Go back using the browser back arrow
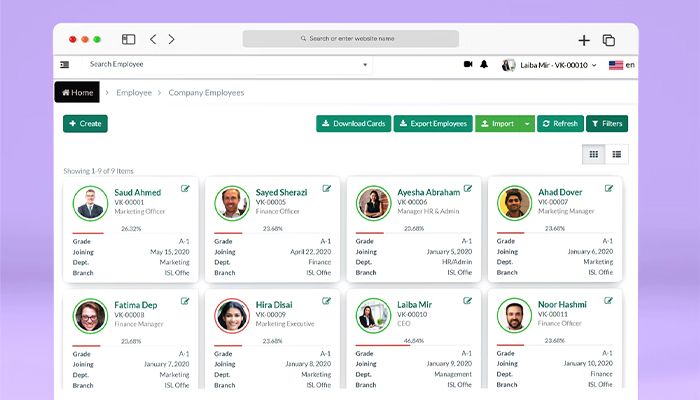The height and width of the screenshot is (400, 700). click(153, 39)
